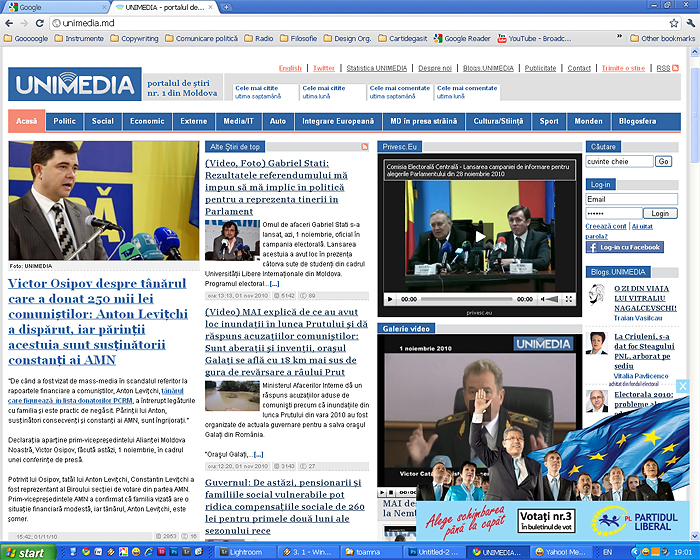Image resolution: width=700 pixels, height=560 pixels.
Task: Open the YouTube bookmark
Action: [534, 38]
